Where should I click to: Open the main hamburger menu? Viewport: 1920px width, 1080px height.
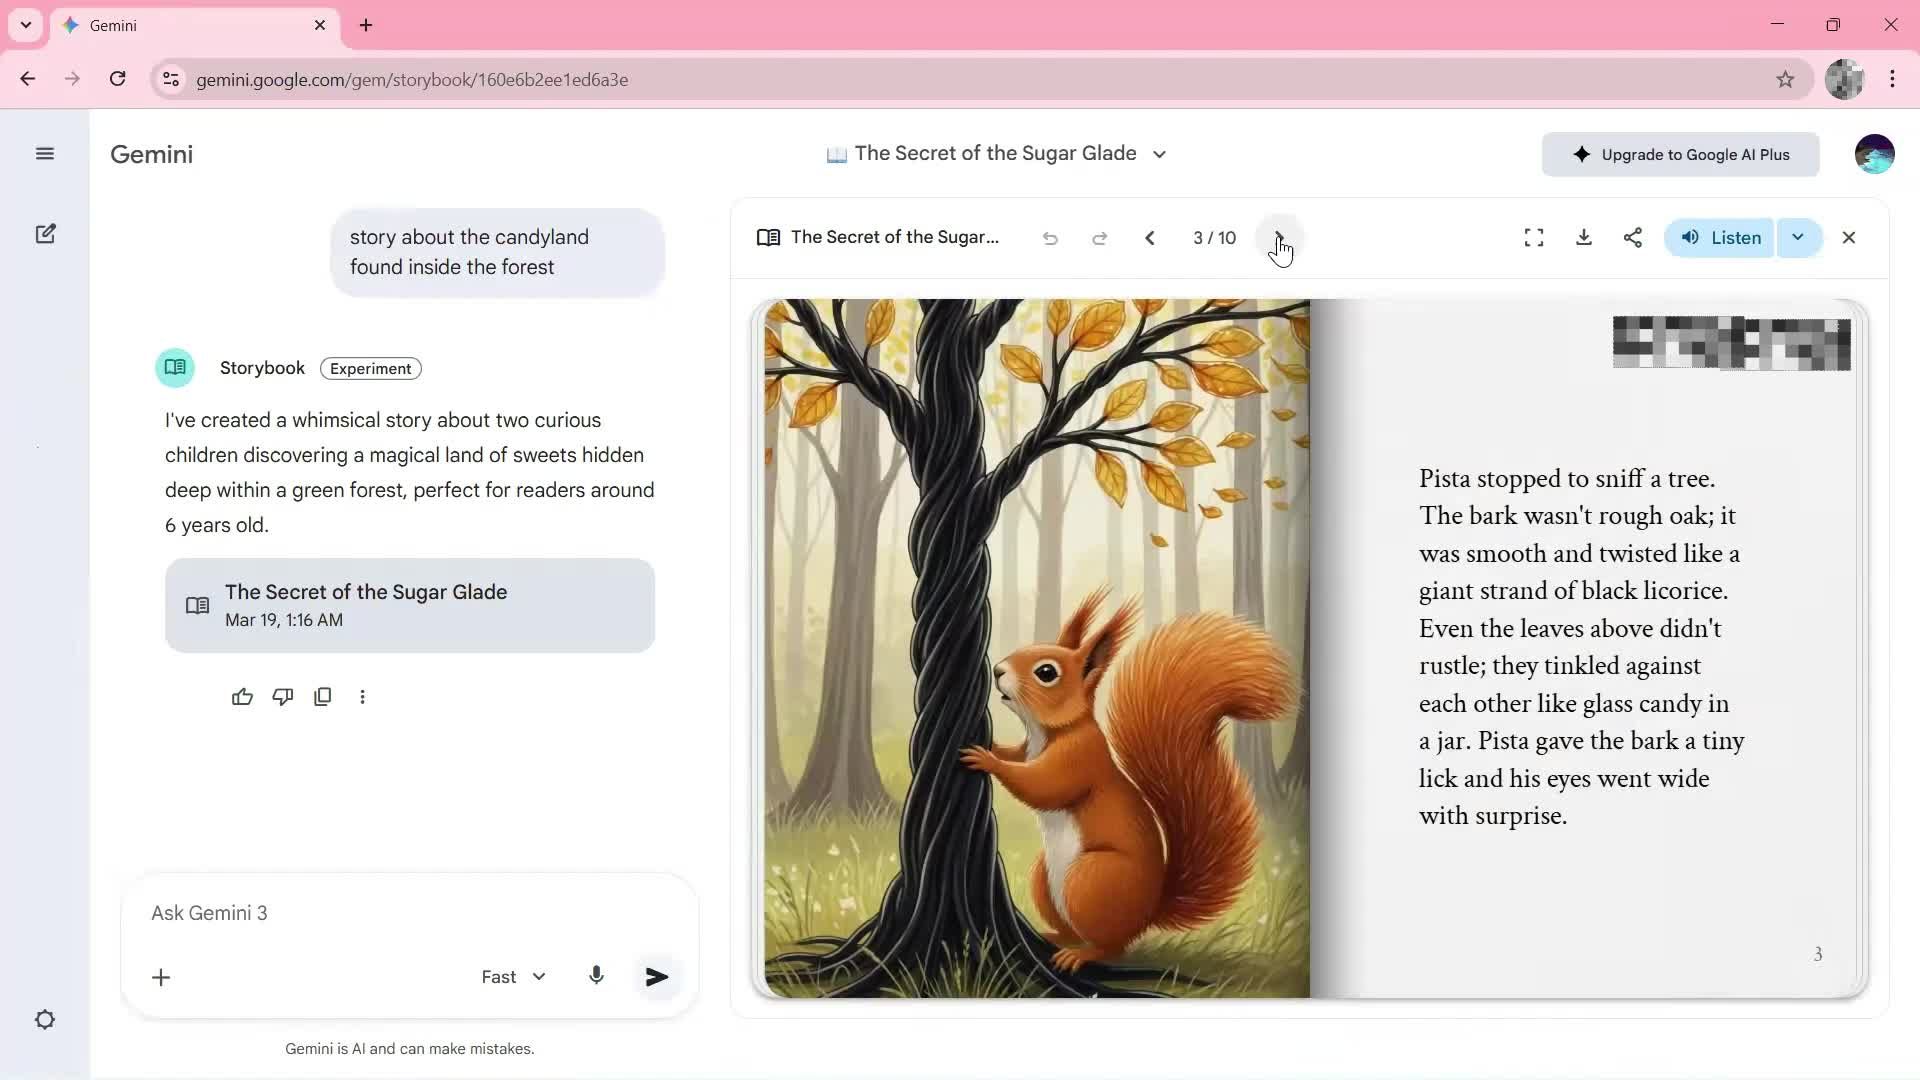point(45,154)
